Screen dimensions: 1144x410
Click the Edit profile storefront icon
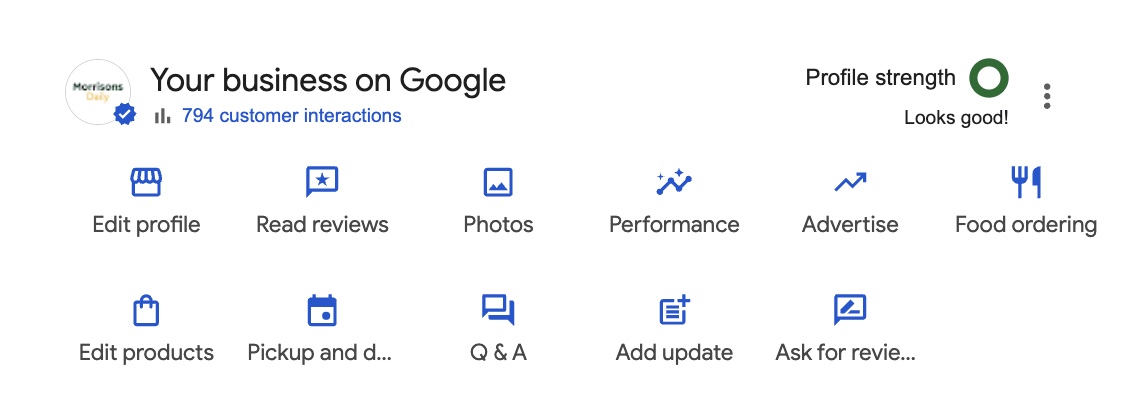click(x=146, y=183)
